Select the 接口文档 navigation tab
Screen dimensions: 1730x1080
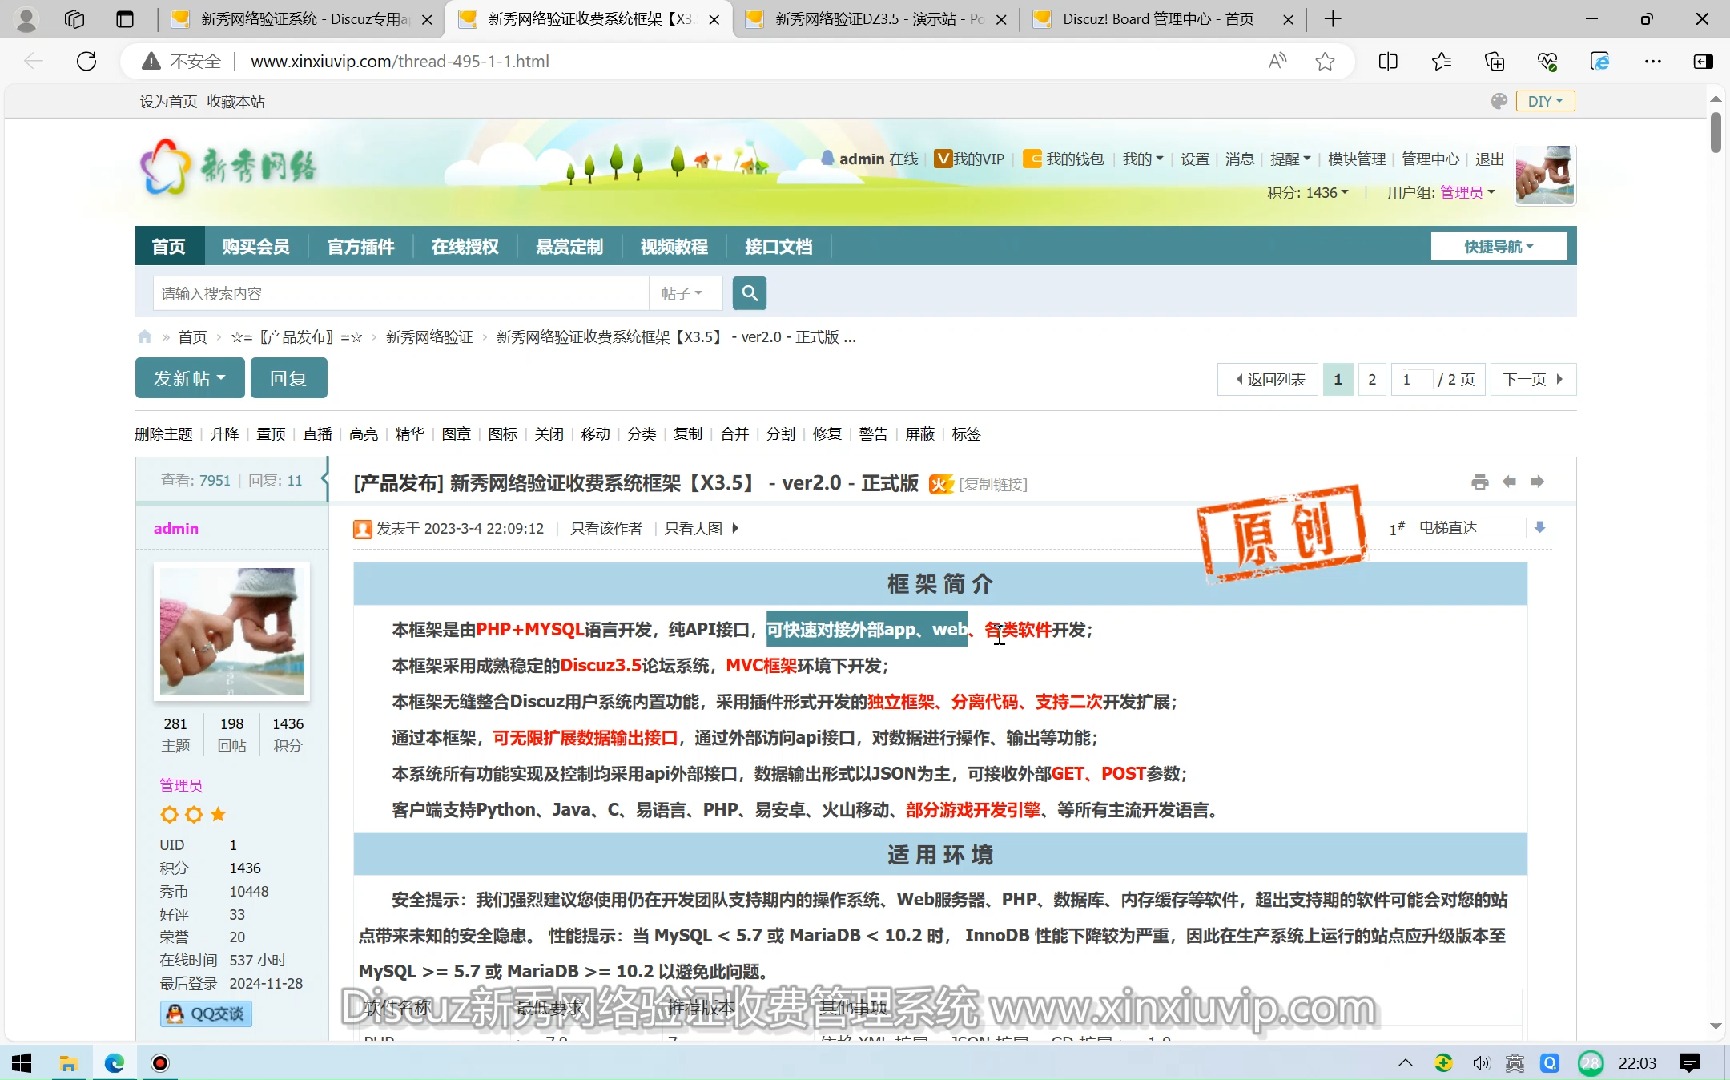click(779, 246)
